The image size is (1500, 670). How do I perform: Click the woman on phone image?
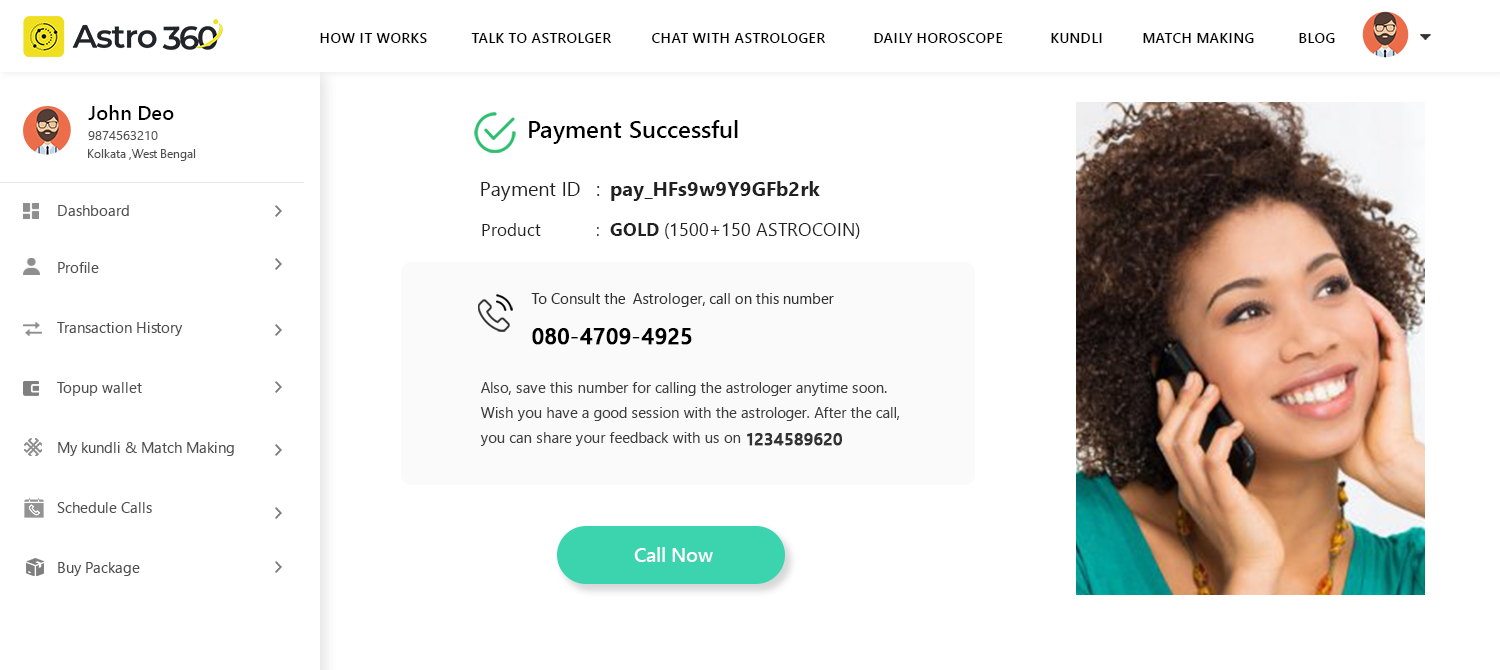[x=1250, y=348]
